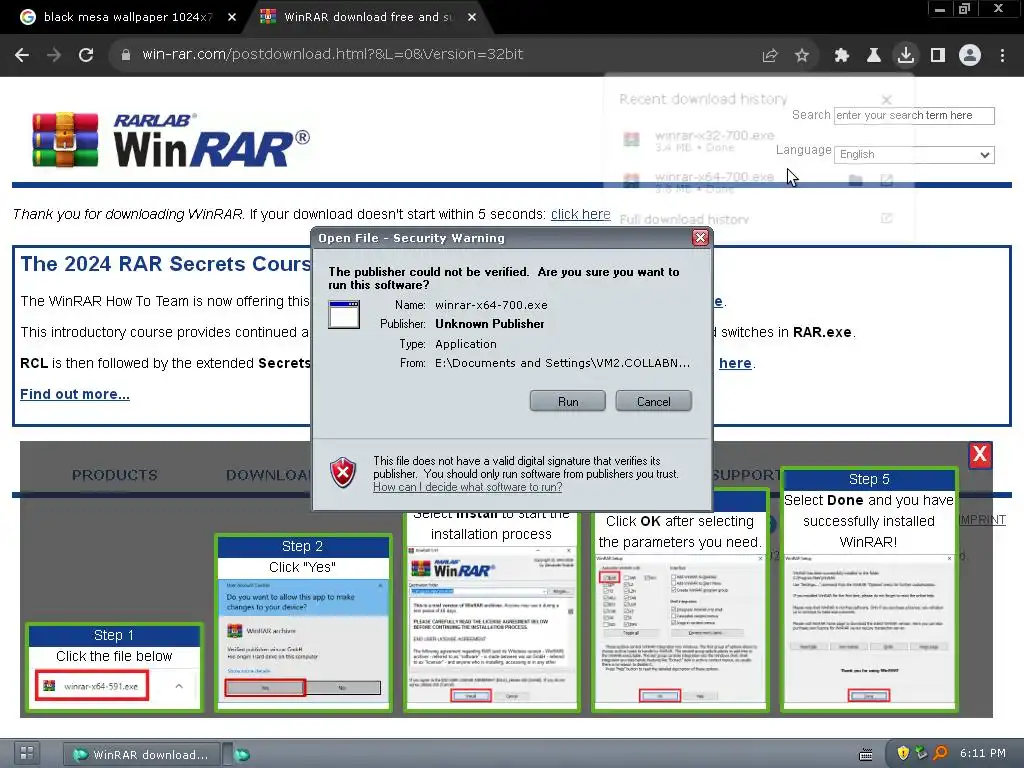Screen dimensions: 1024x768
Task: Click the Step 2 Click Yes thumbnail
Action: [x=303, y=622]
